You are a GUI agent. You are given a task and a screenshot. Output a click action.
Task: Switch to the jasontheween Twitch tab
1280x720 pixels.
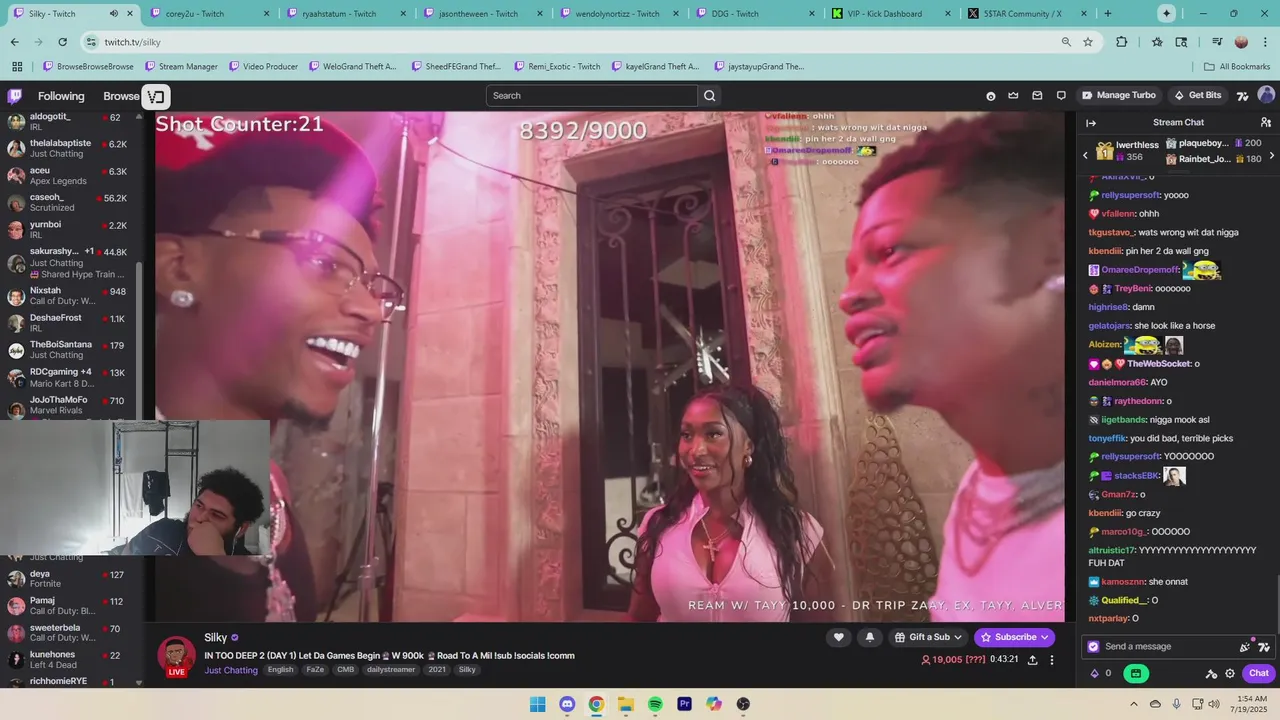point(482,14)
